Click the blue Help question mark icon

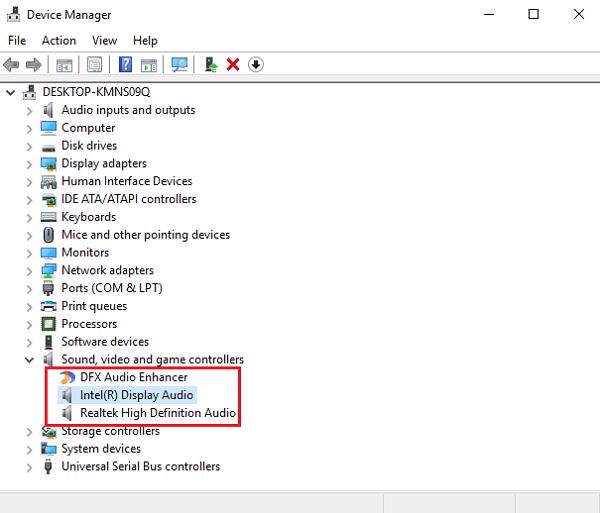tap(126, 64)
